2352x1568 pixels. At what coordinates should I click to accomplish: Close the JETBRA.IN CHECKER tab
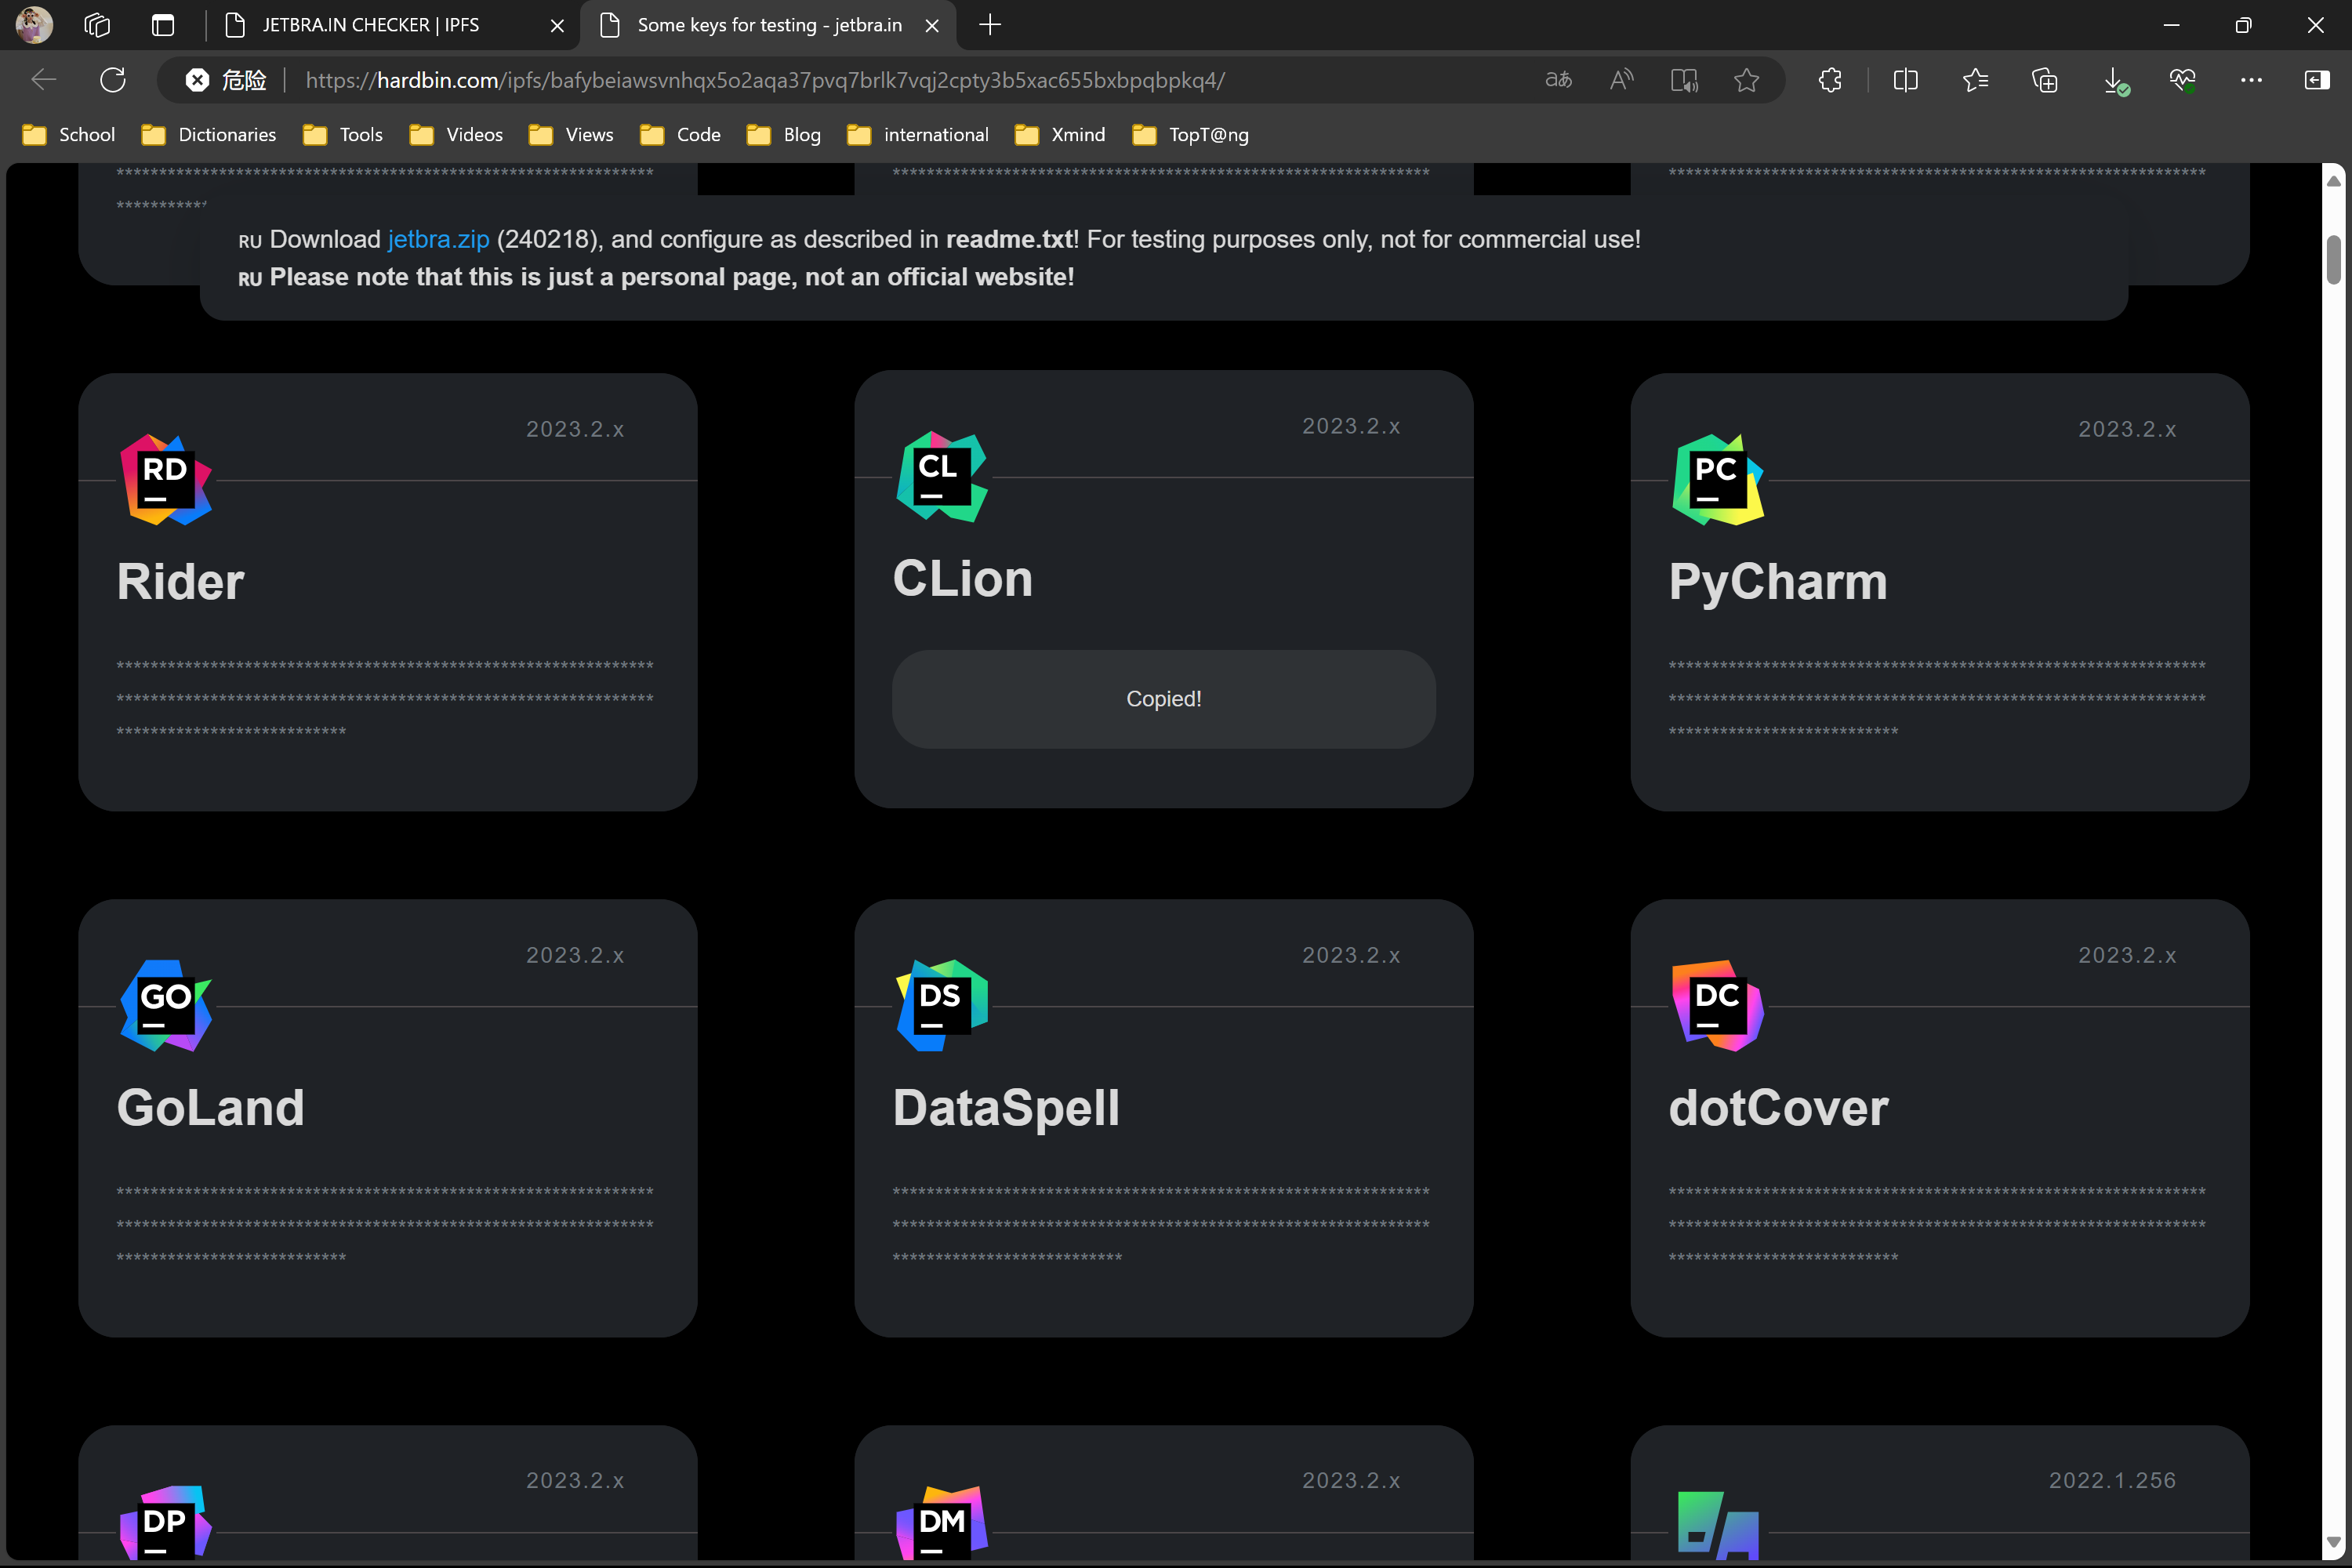click(x=557, y=25)
